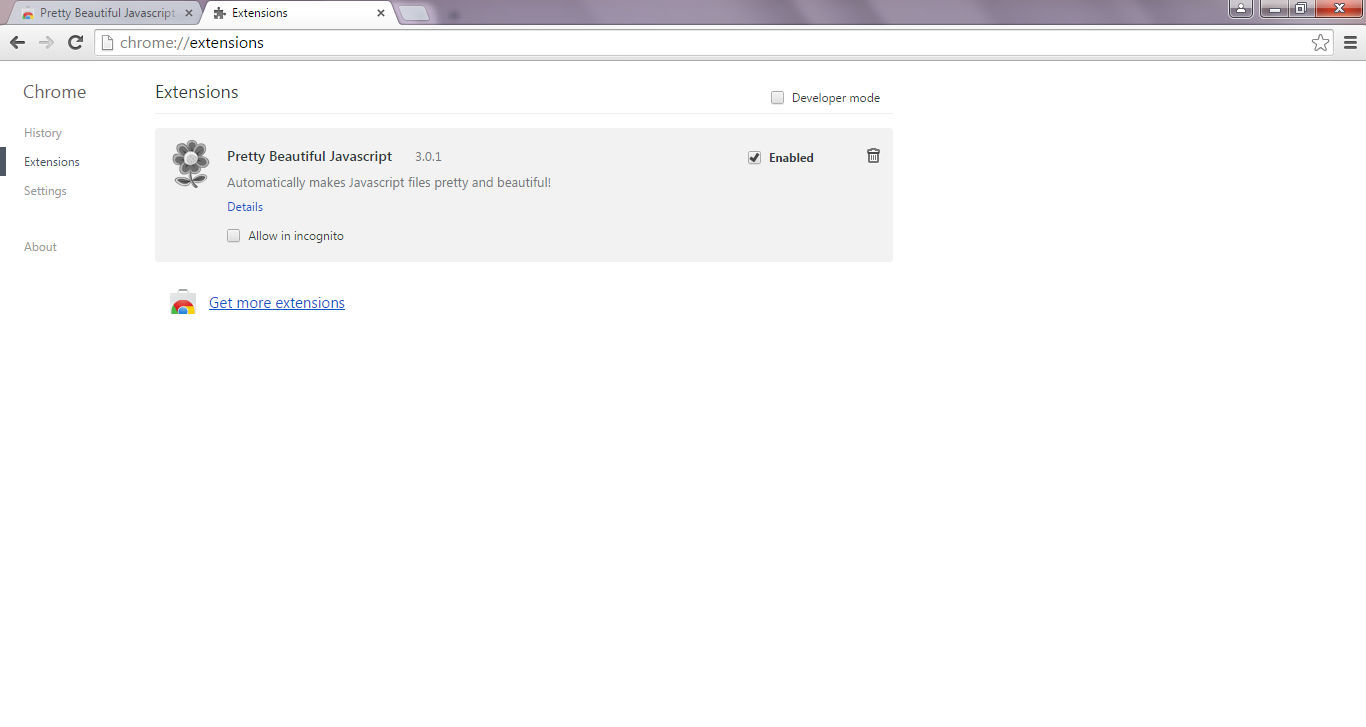This screenshot has height=727, width=1366.
Task: Open the user profile button in title bar
Action: point(1241,9)
